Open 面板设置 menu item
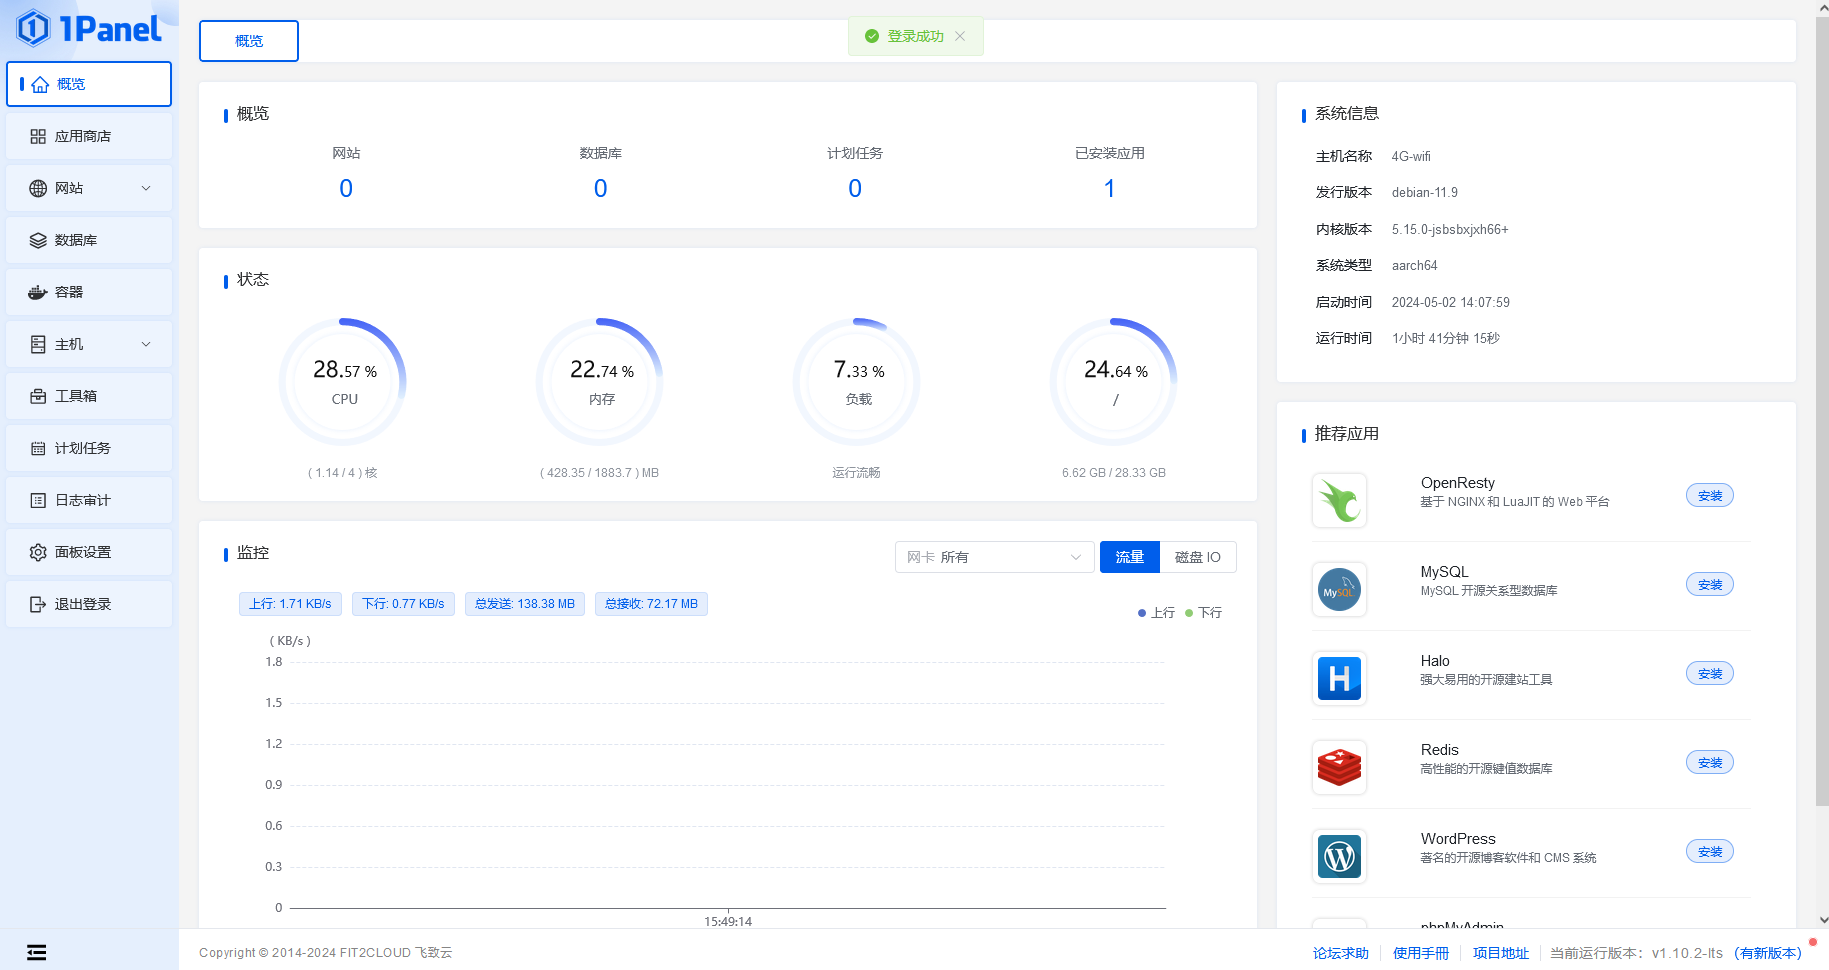This screenshot has height=970, width=1829. (89, 553)
